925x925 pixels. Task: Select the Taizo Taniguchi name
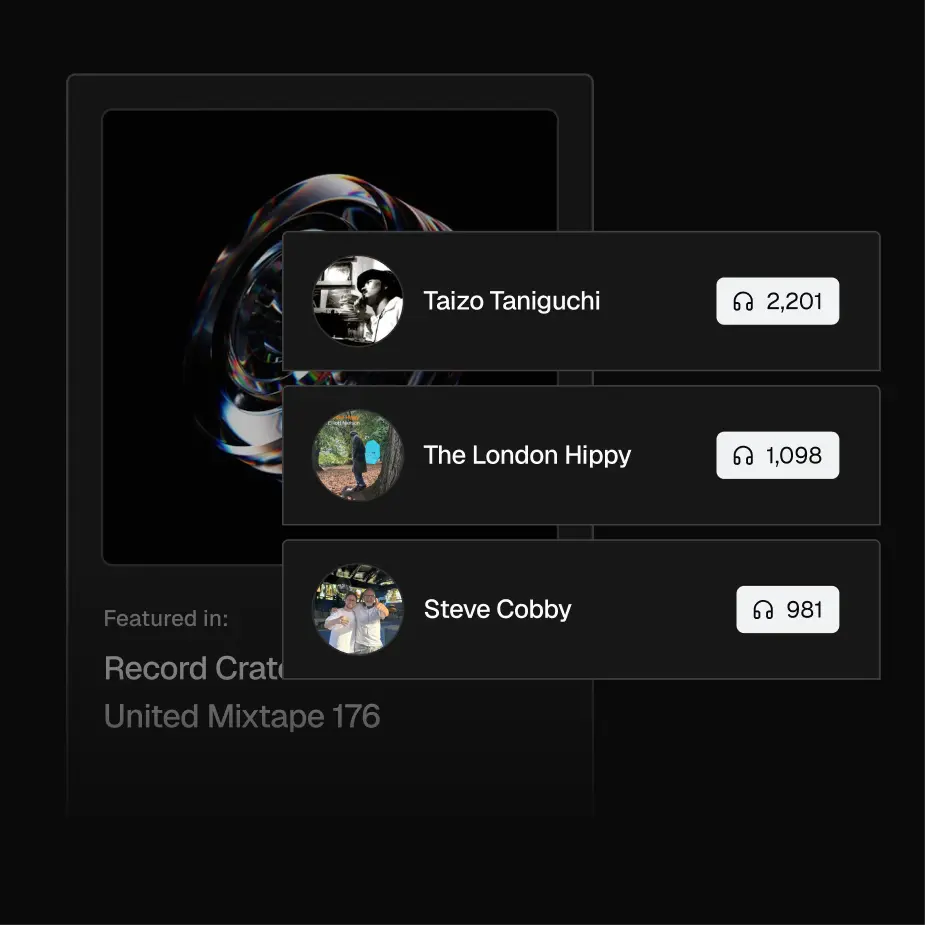[511, 301]
